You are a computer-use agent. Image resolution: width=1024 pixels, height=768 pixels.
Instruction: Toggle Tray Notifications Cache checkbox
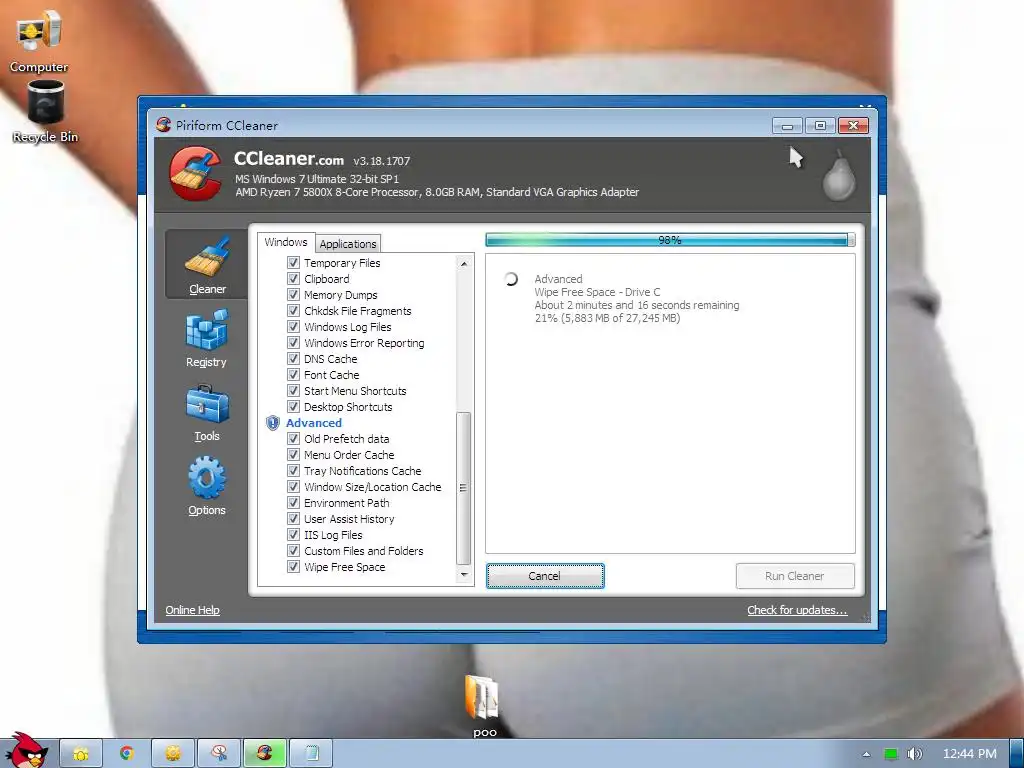click(x=293, y=471)
